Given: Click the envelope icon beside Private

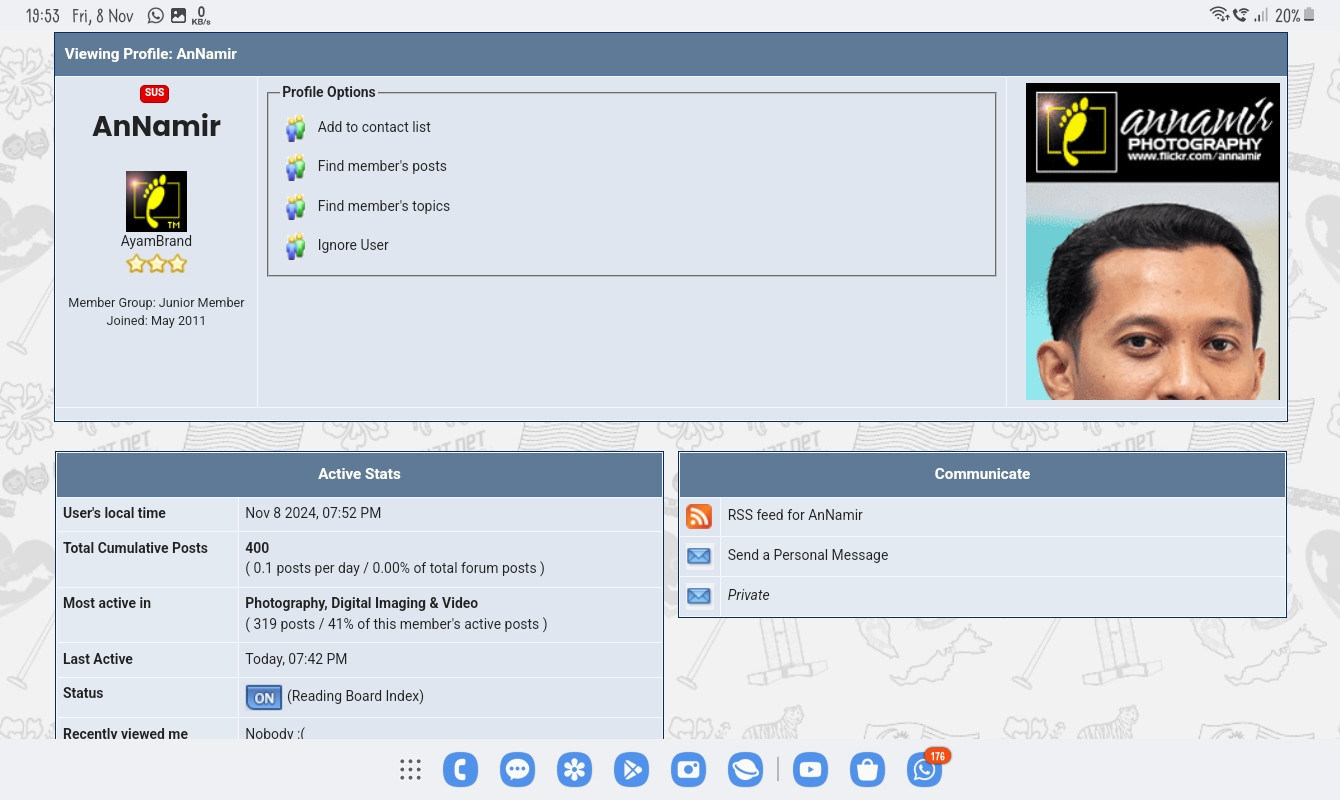Looking at the screenshot, I should [699, 596].
